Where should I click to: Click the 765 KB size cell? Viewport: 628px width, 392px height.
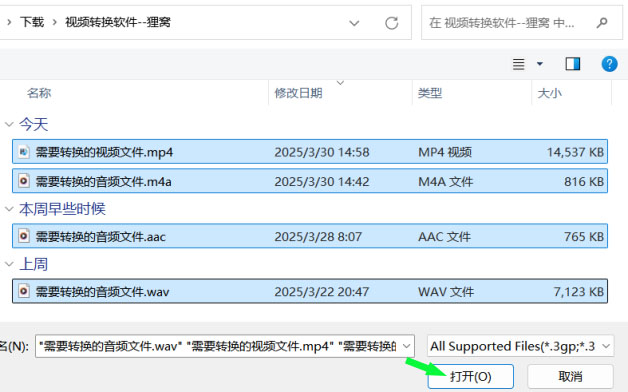click(x=584, y=236)
